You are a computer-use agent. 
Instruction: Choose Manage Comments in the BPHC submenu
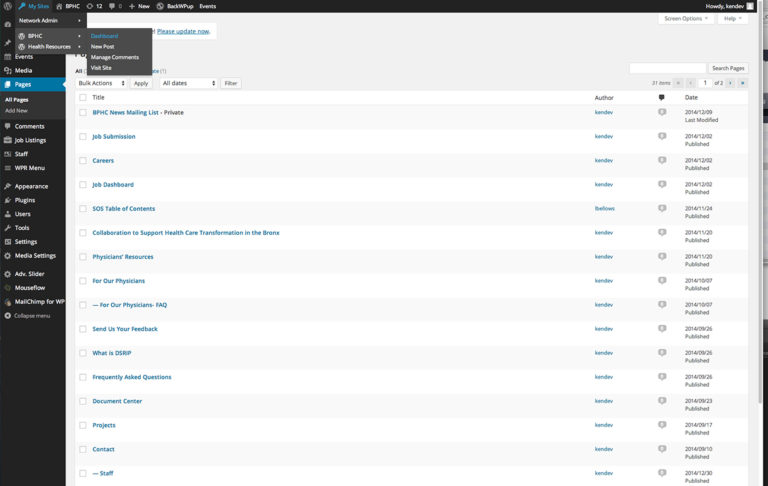click(x=115, y=57)
